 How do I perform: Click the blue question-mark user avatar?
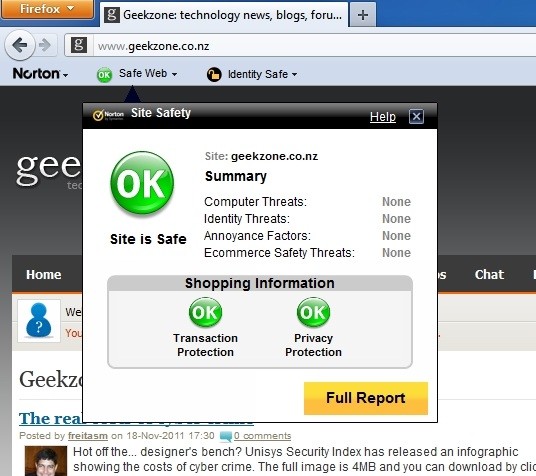click(39, 320)
